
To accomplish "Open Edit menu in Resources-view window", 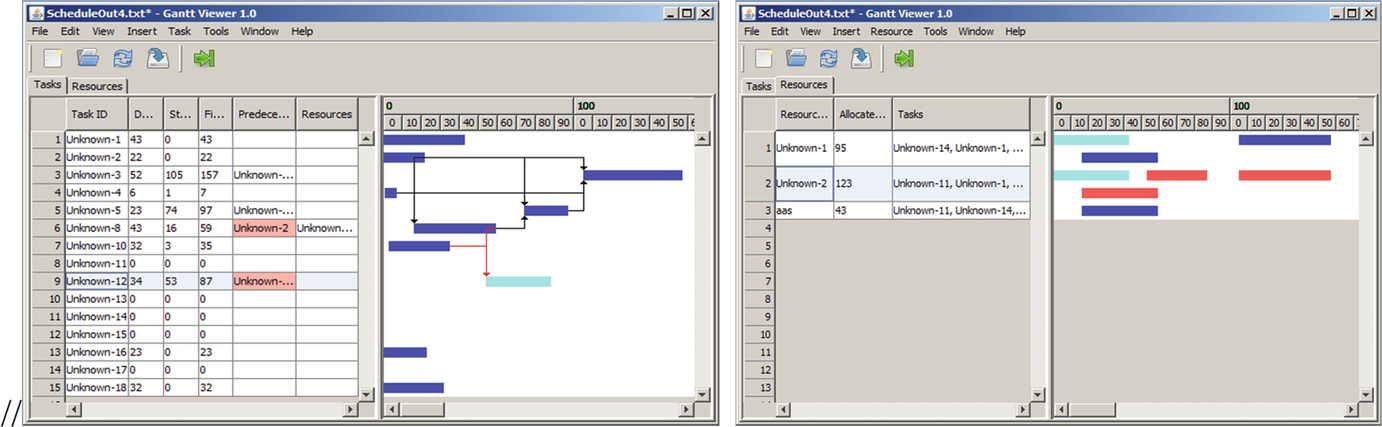I will point(781,31).
